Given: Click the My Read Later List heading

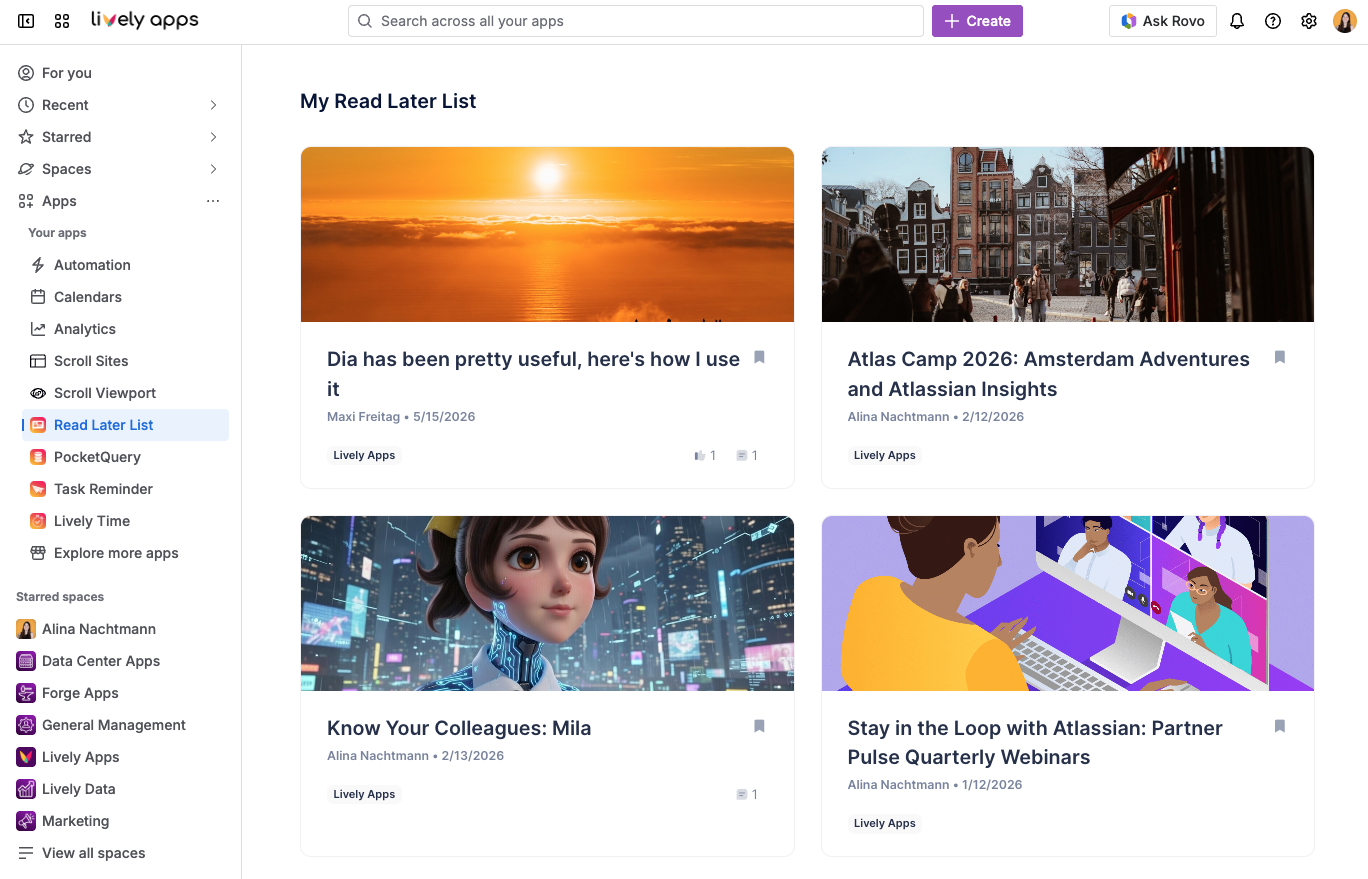Looking at the screenshot, I should pyautogui.click(x=388, y=101).
